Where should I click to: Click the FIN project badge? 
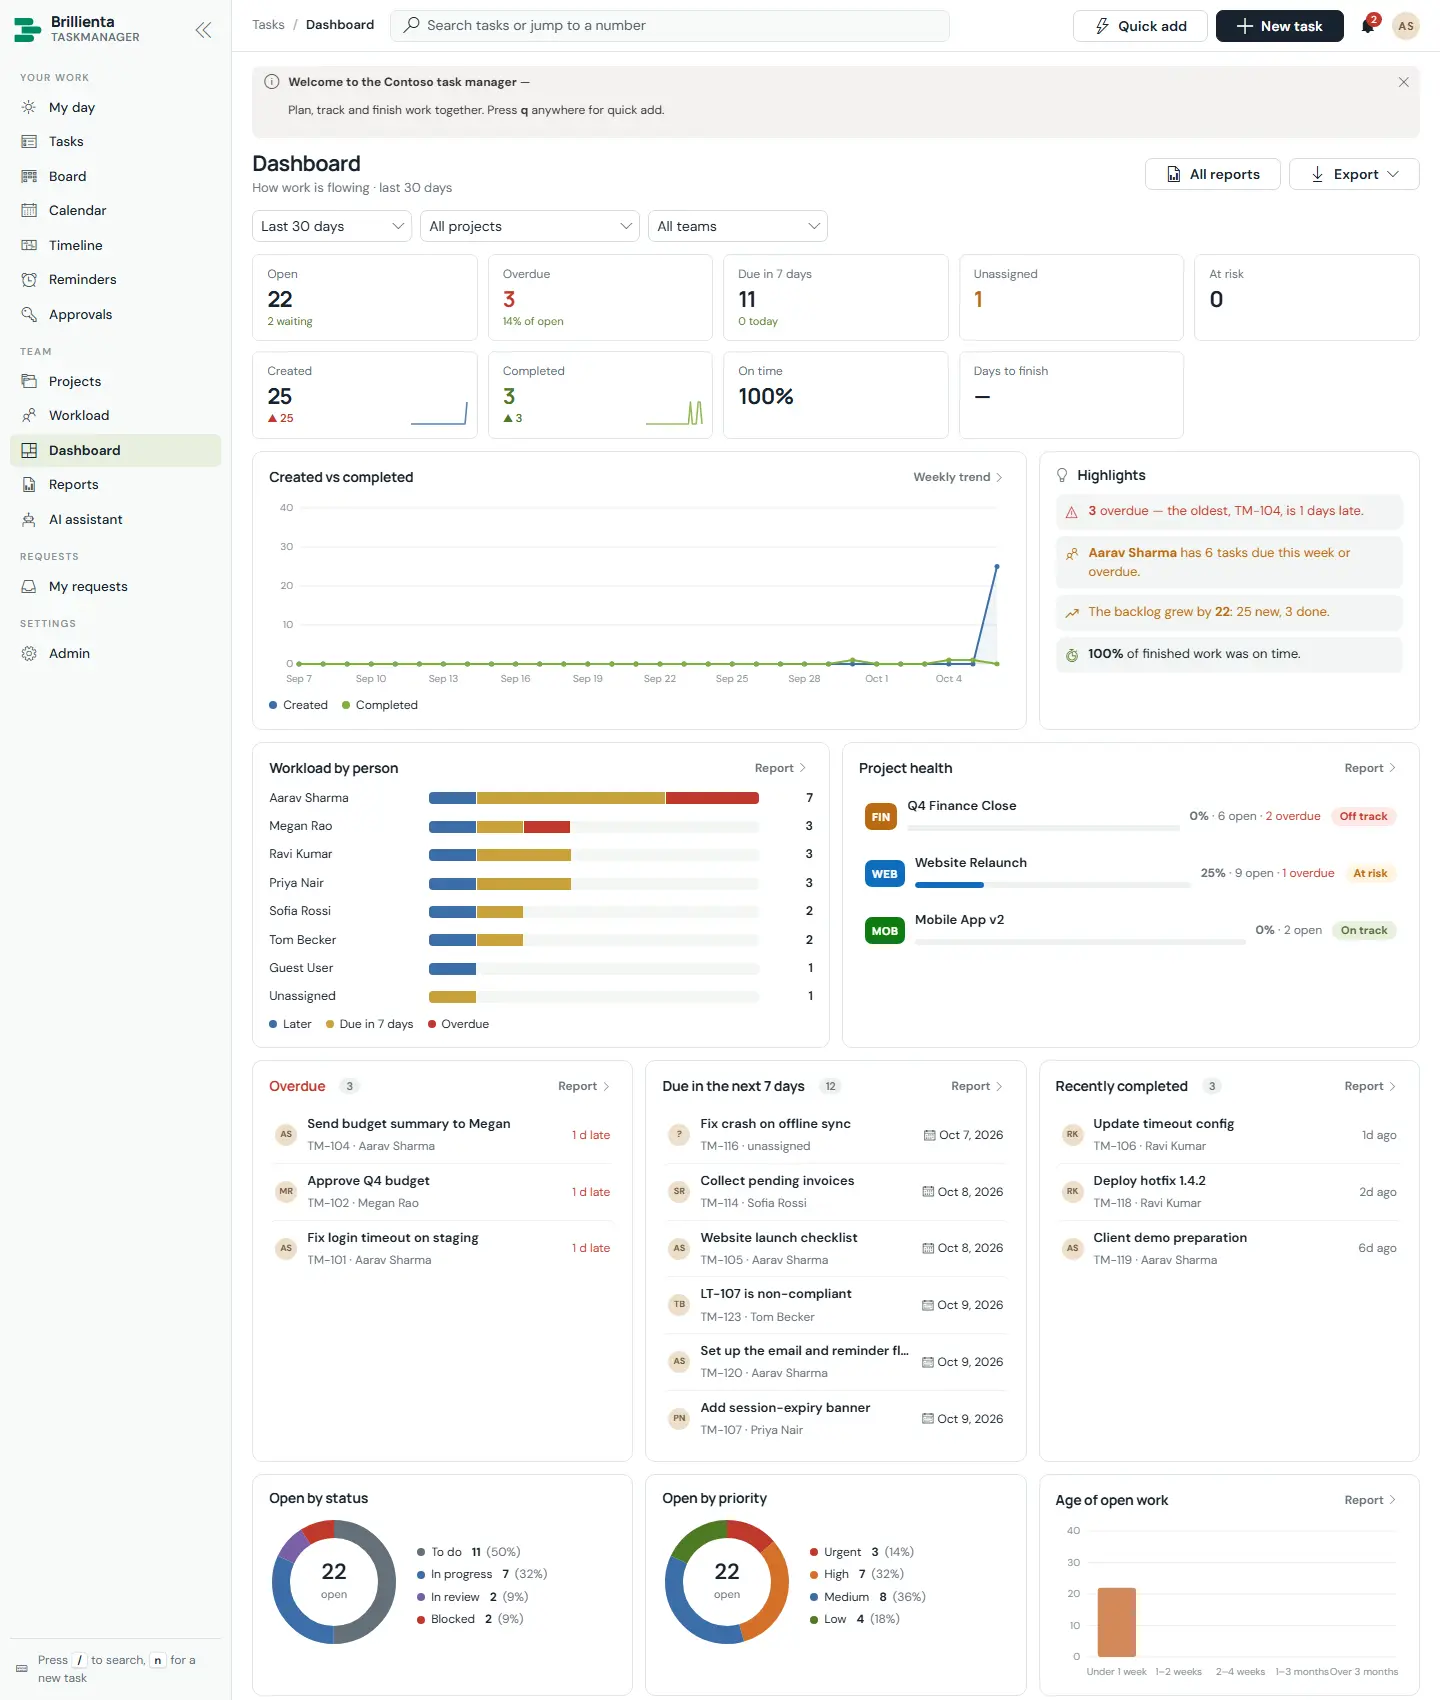pos(881,817)
